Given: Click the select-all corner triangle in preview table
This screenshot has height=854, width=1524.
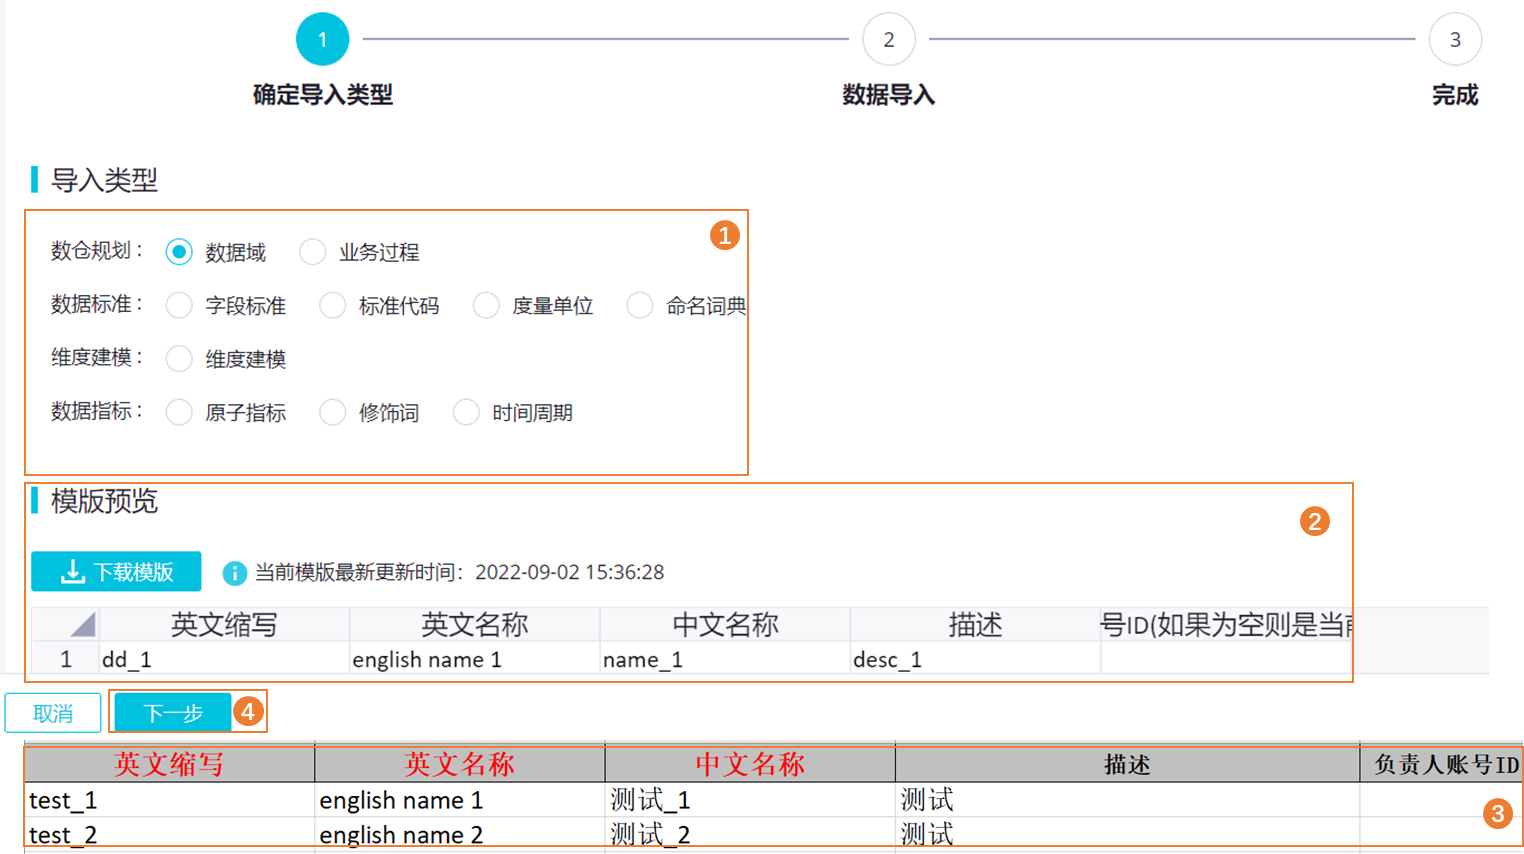Looking at the screenshot, I should click(x=82, y=624).
